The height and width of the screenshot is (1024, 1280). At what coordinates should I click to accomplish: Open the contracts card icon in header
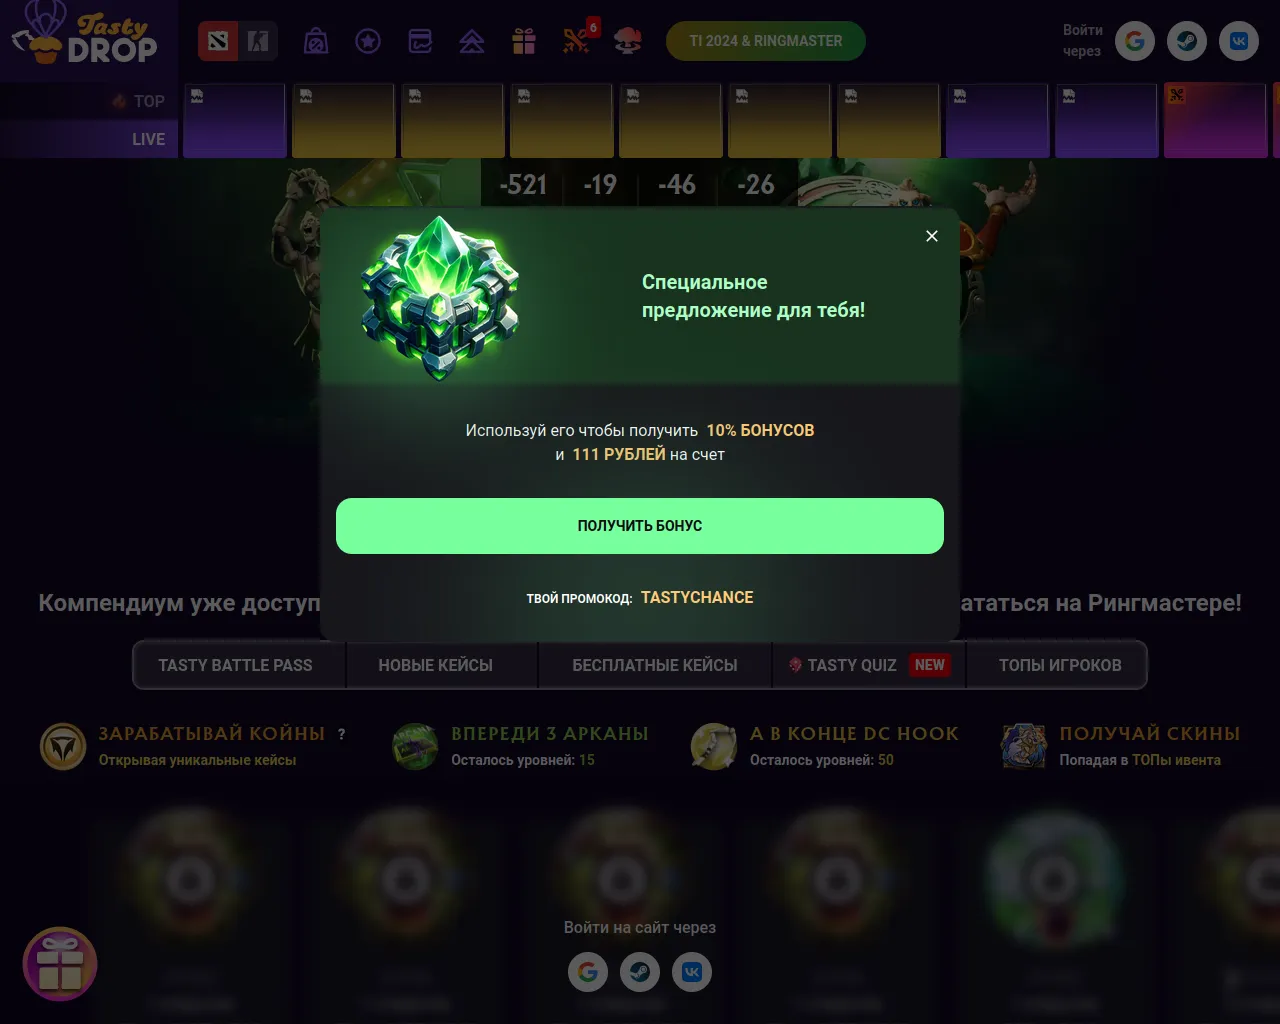(x=420, y=41)
